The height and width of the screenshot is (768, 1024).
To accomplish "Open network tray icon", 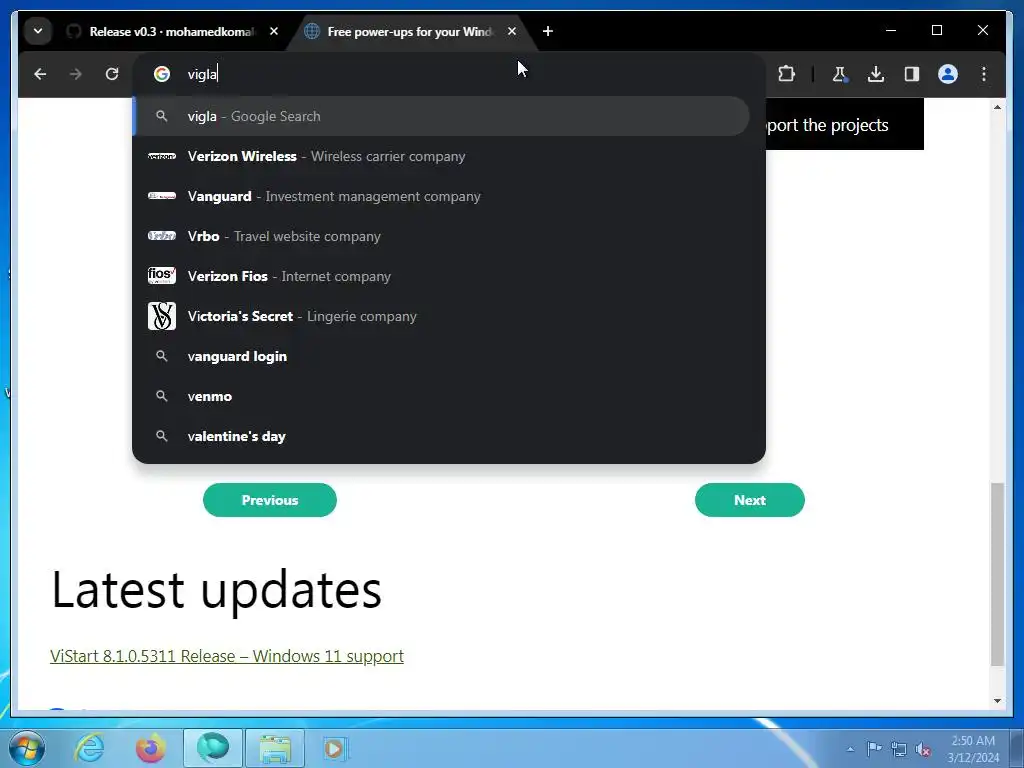I will point(899,749).
